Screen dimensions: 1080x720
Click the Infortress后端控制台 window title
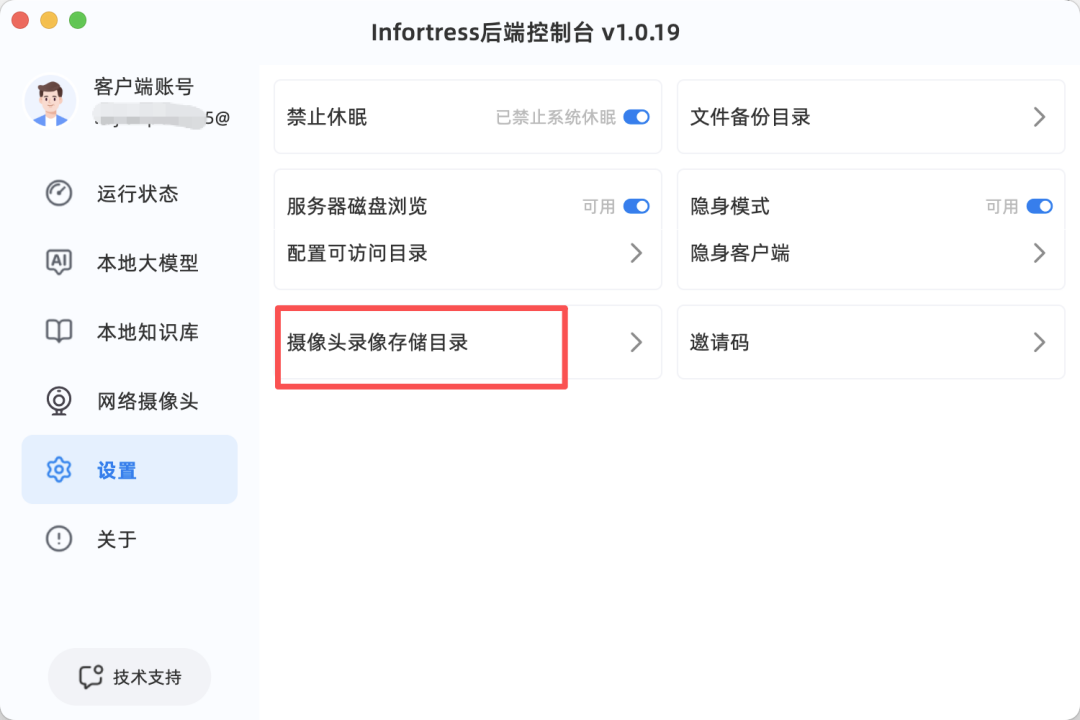(525, 32)
